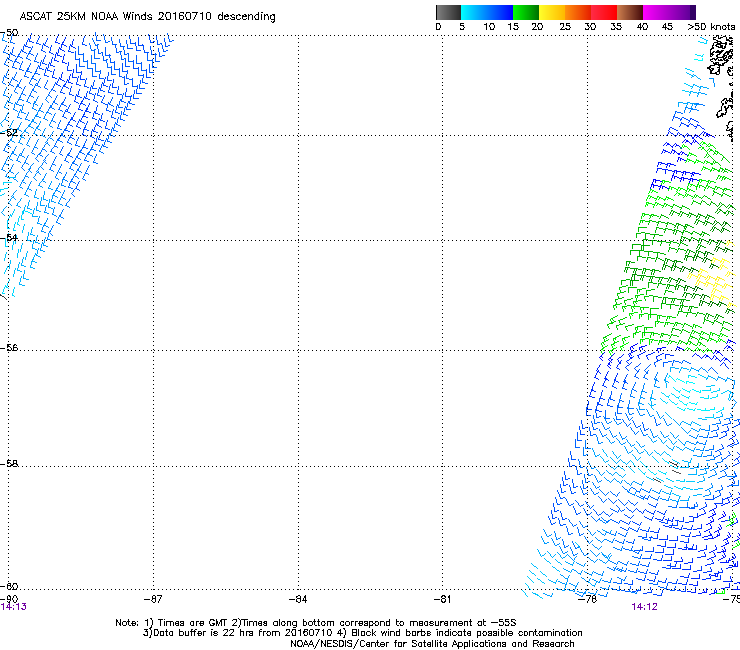Click the '-78' longitude label
The image size is (740, 650).
[x=588, y=599]
